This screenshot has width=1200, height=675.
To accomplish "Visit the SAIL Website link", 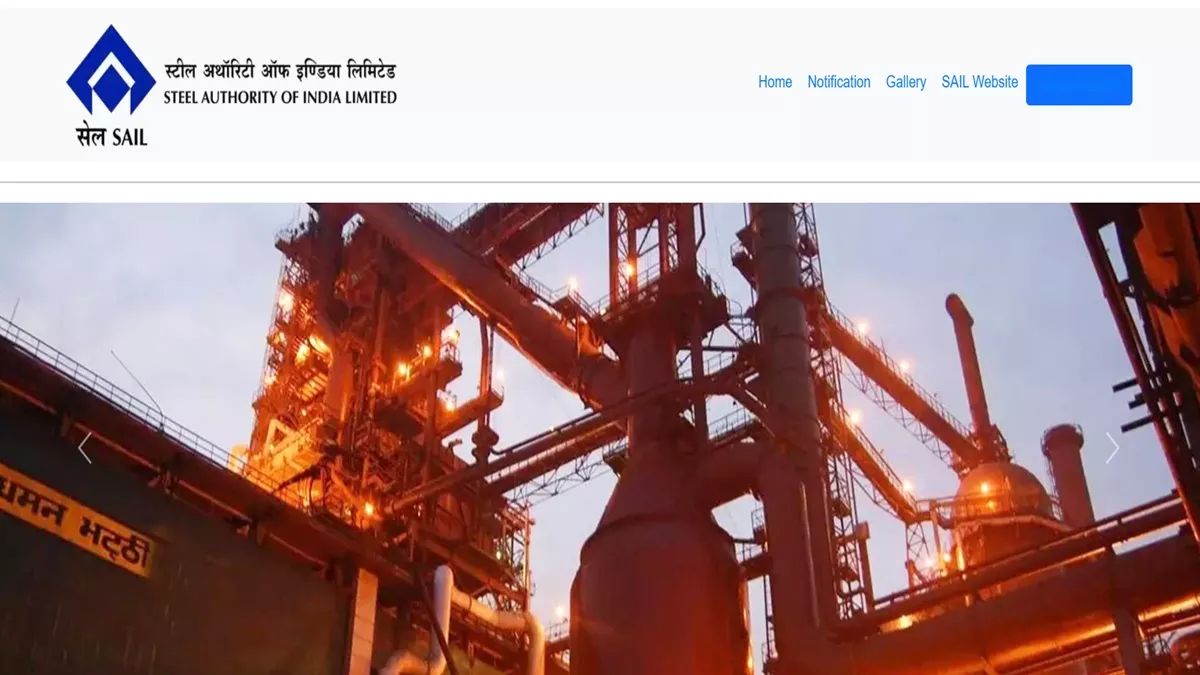I will (980, 82).
